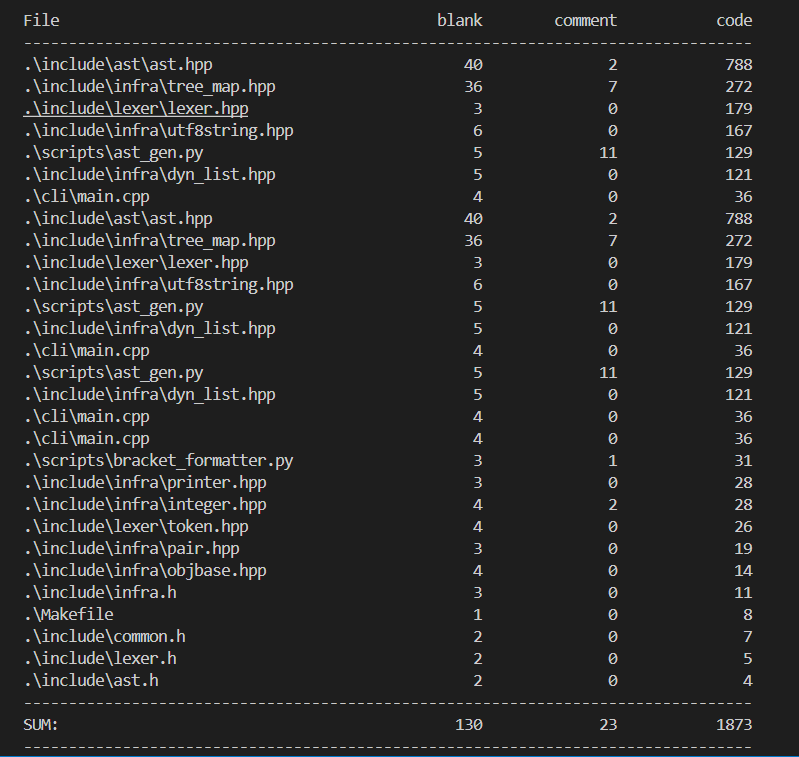This screenshot has height=757, width=799.
Task: Select the total blank count 130
Action: tap(469, 725)
